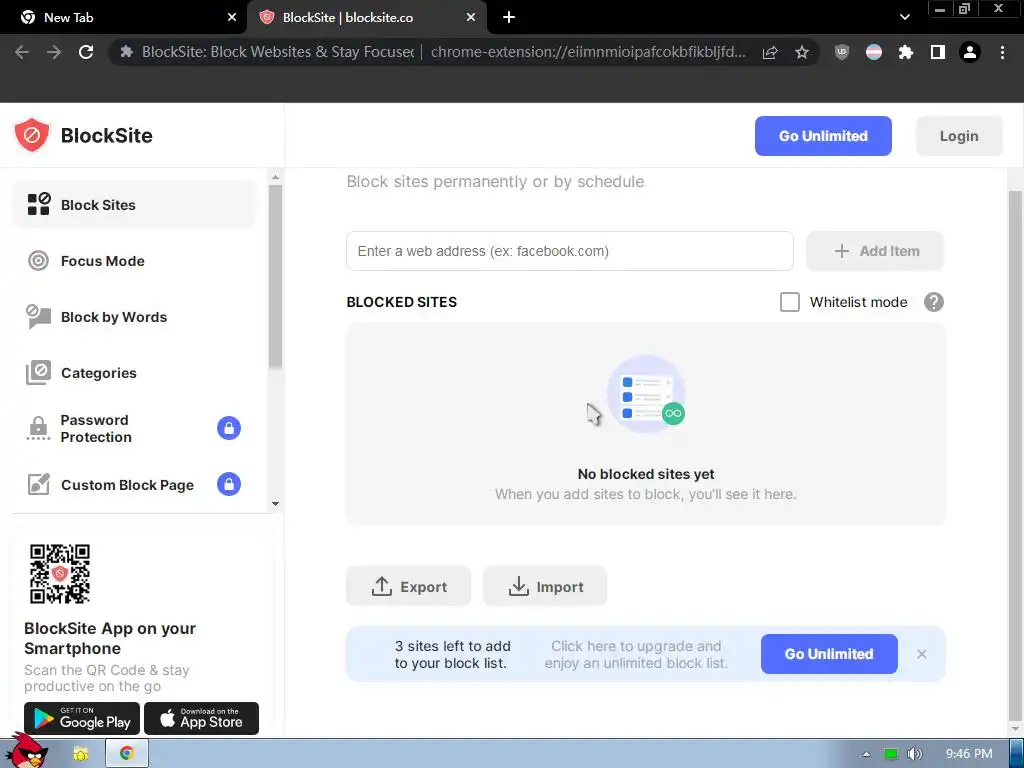Open uBlock Origin extension icon
Viewport: 1024px width, 768px height.
click(x=842, y=52)
